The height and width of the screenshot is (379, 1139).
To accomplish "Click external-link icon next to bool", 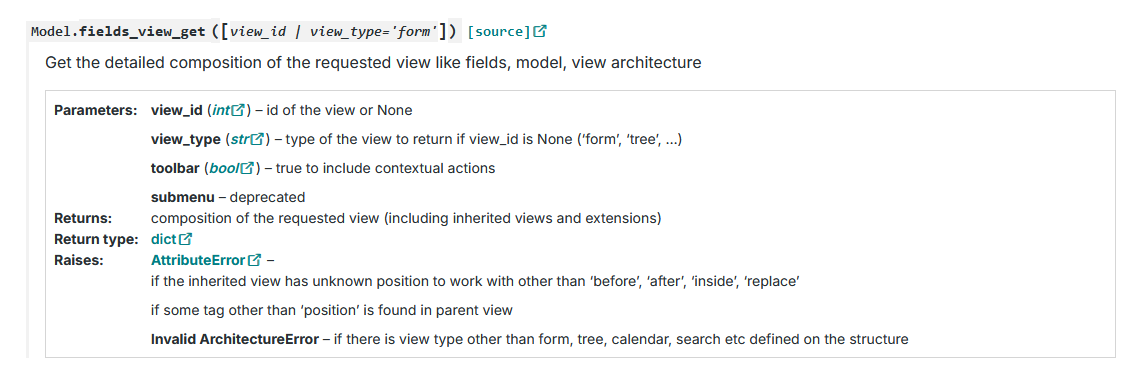I will 248,168.
